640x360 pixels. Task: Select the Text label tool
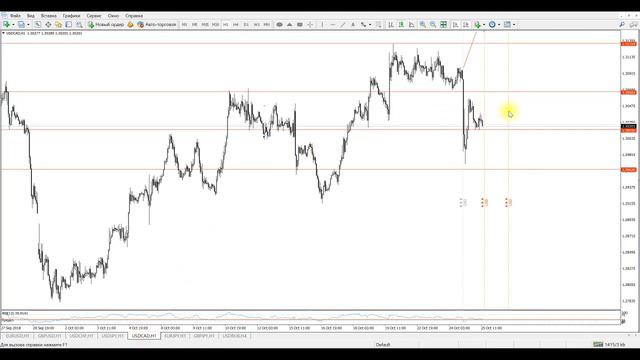coord(353,24)
